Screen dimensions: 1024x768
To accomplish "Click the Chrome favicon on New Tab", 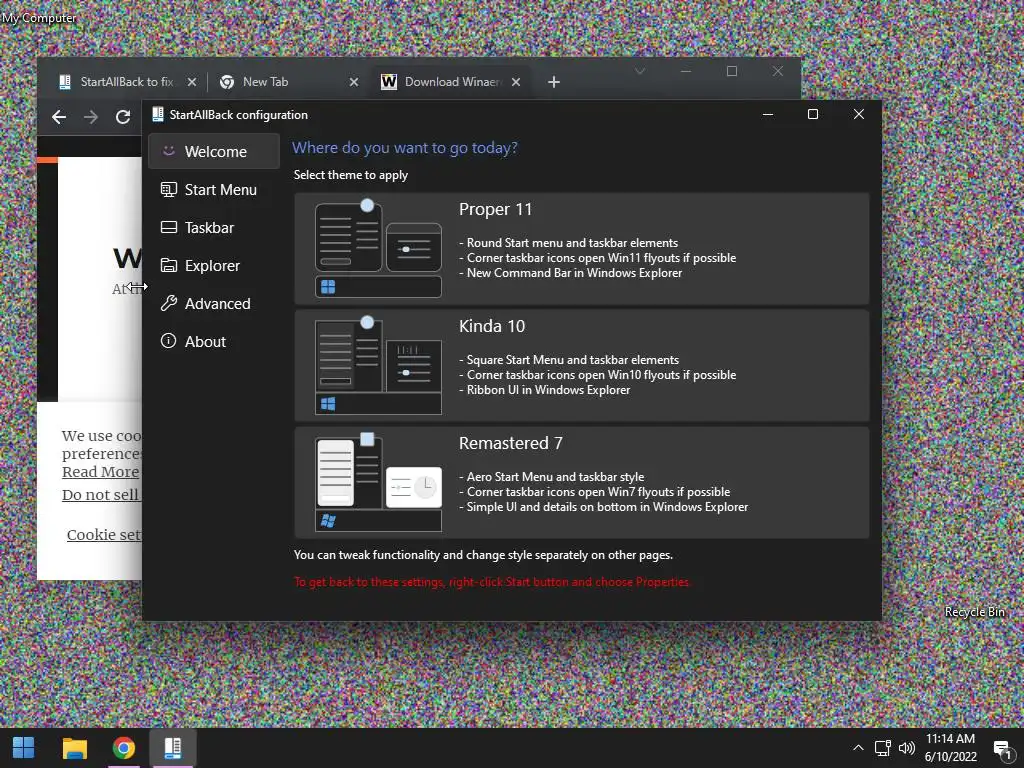I will click(227, 82).
